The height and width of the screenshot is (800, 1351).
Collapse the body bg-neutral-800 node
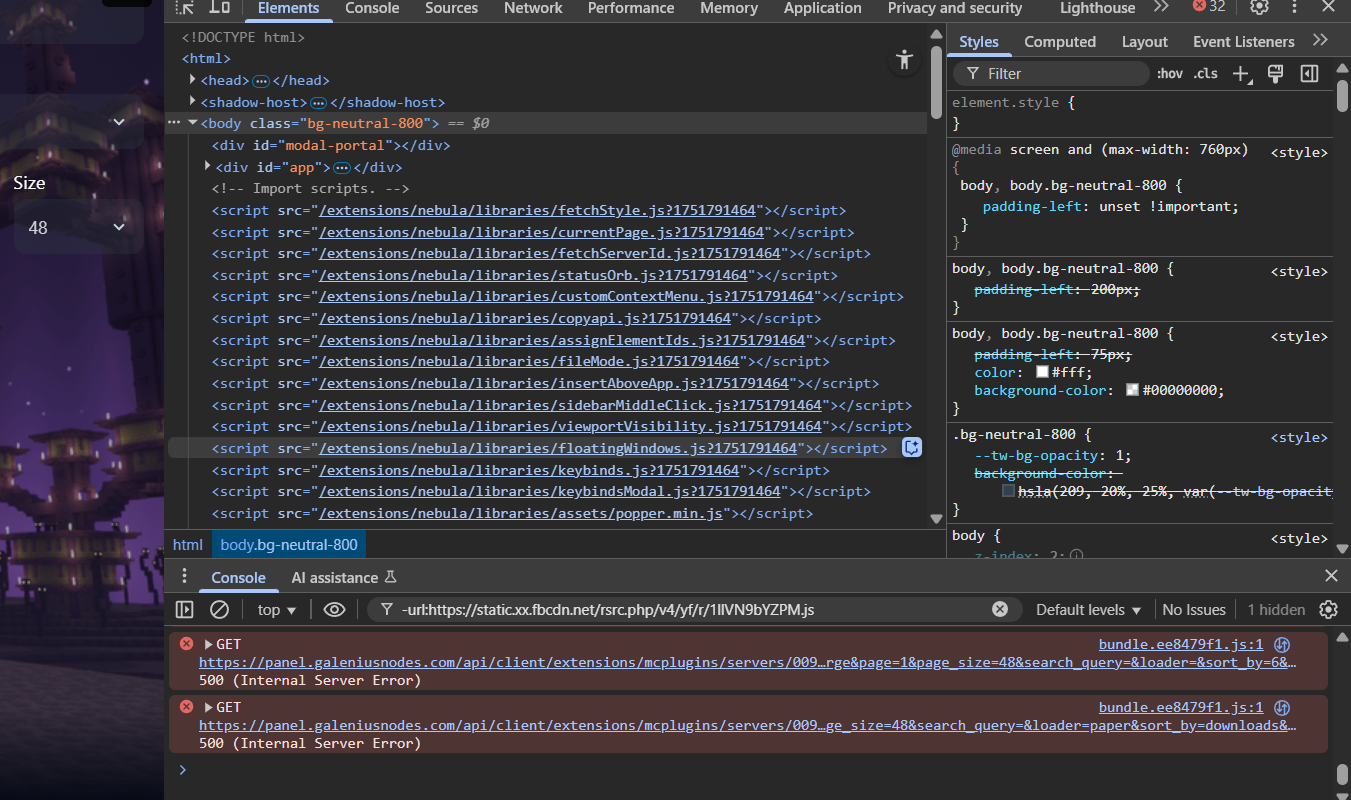point(193,123)
